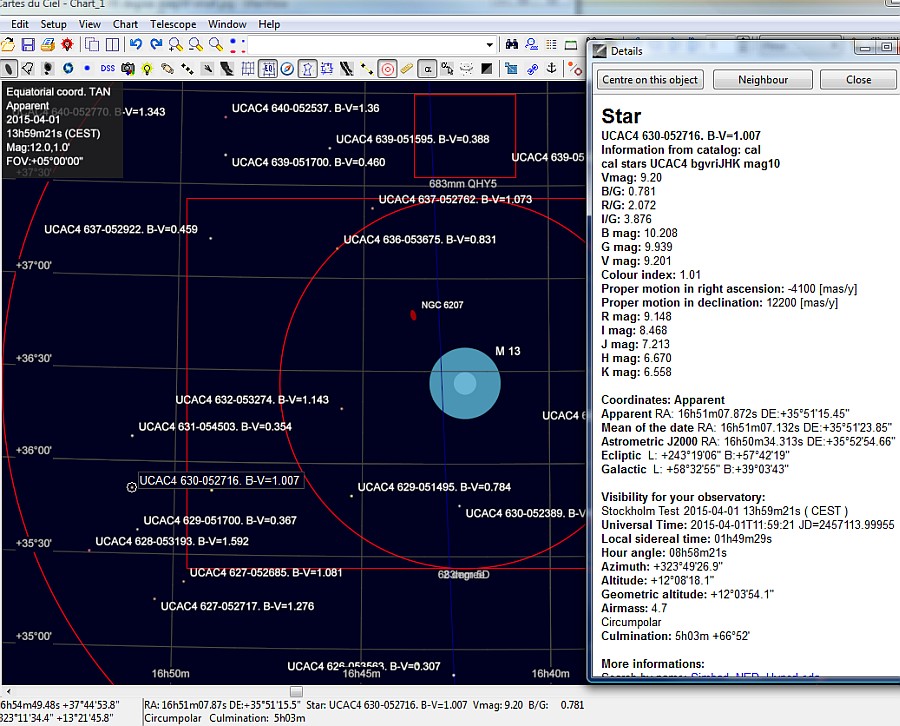Open the Help menu
Viewport: 900px width, 726px height.
click(x=269, y=24)
